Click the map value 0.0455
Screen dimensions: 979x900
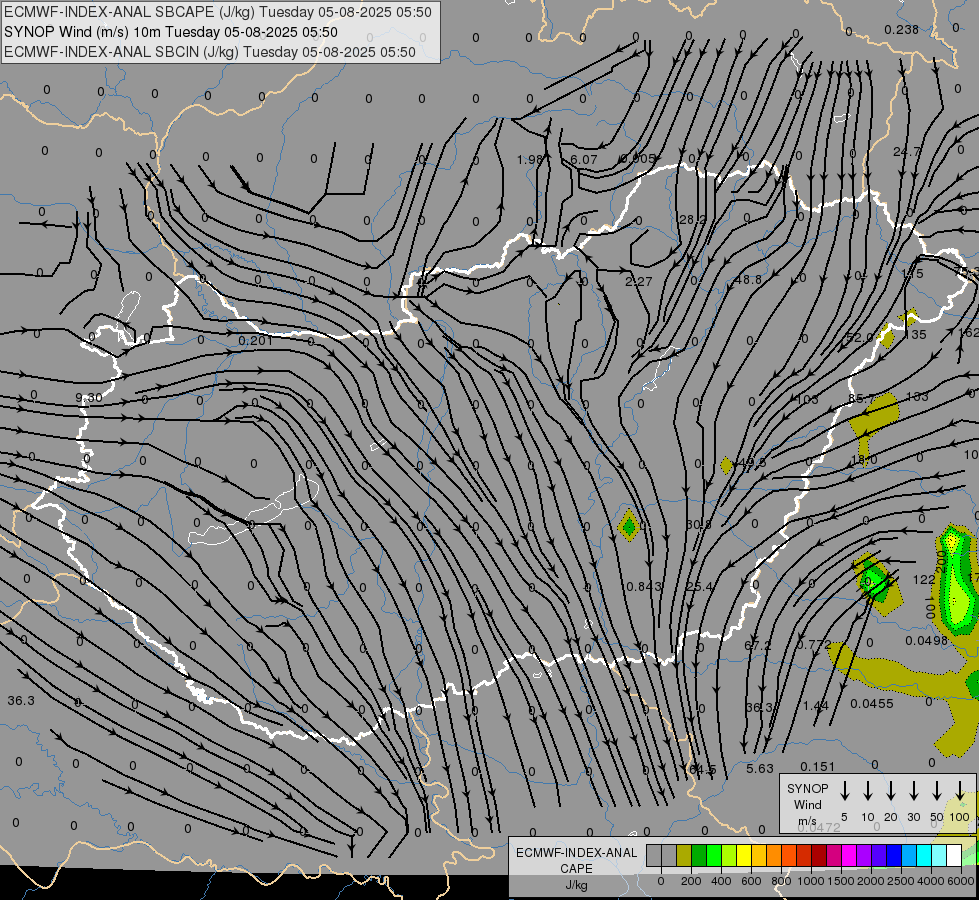point(872,704)
